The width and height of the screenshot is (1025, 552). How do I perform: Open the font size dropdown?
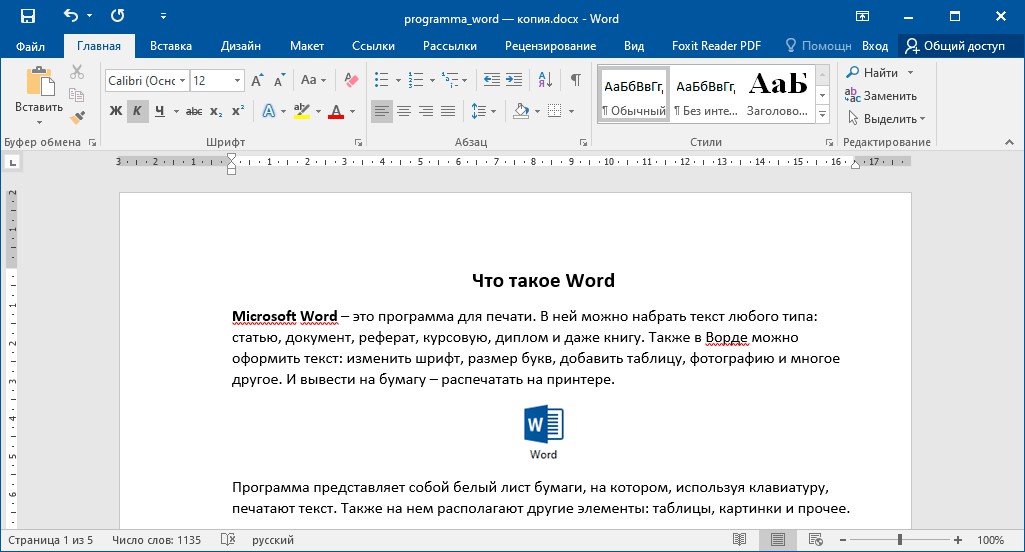coord(237,80)
